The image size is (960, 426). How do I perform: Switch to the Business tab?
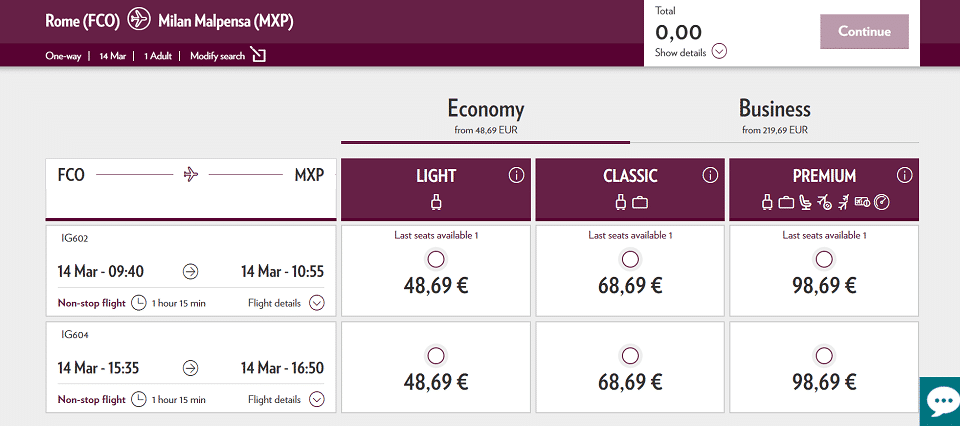click(x=774, y=116)
